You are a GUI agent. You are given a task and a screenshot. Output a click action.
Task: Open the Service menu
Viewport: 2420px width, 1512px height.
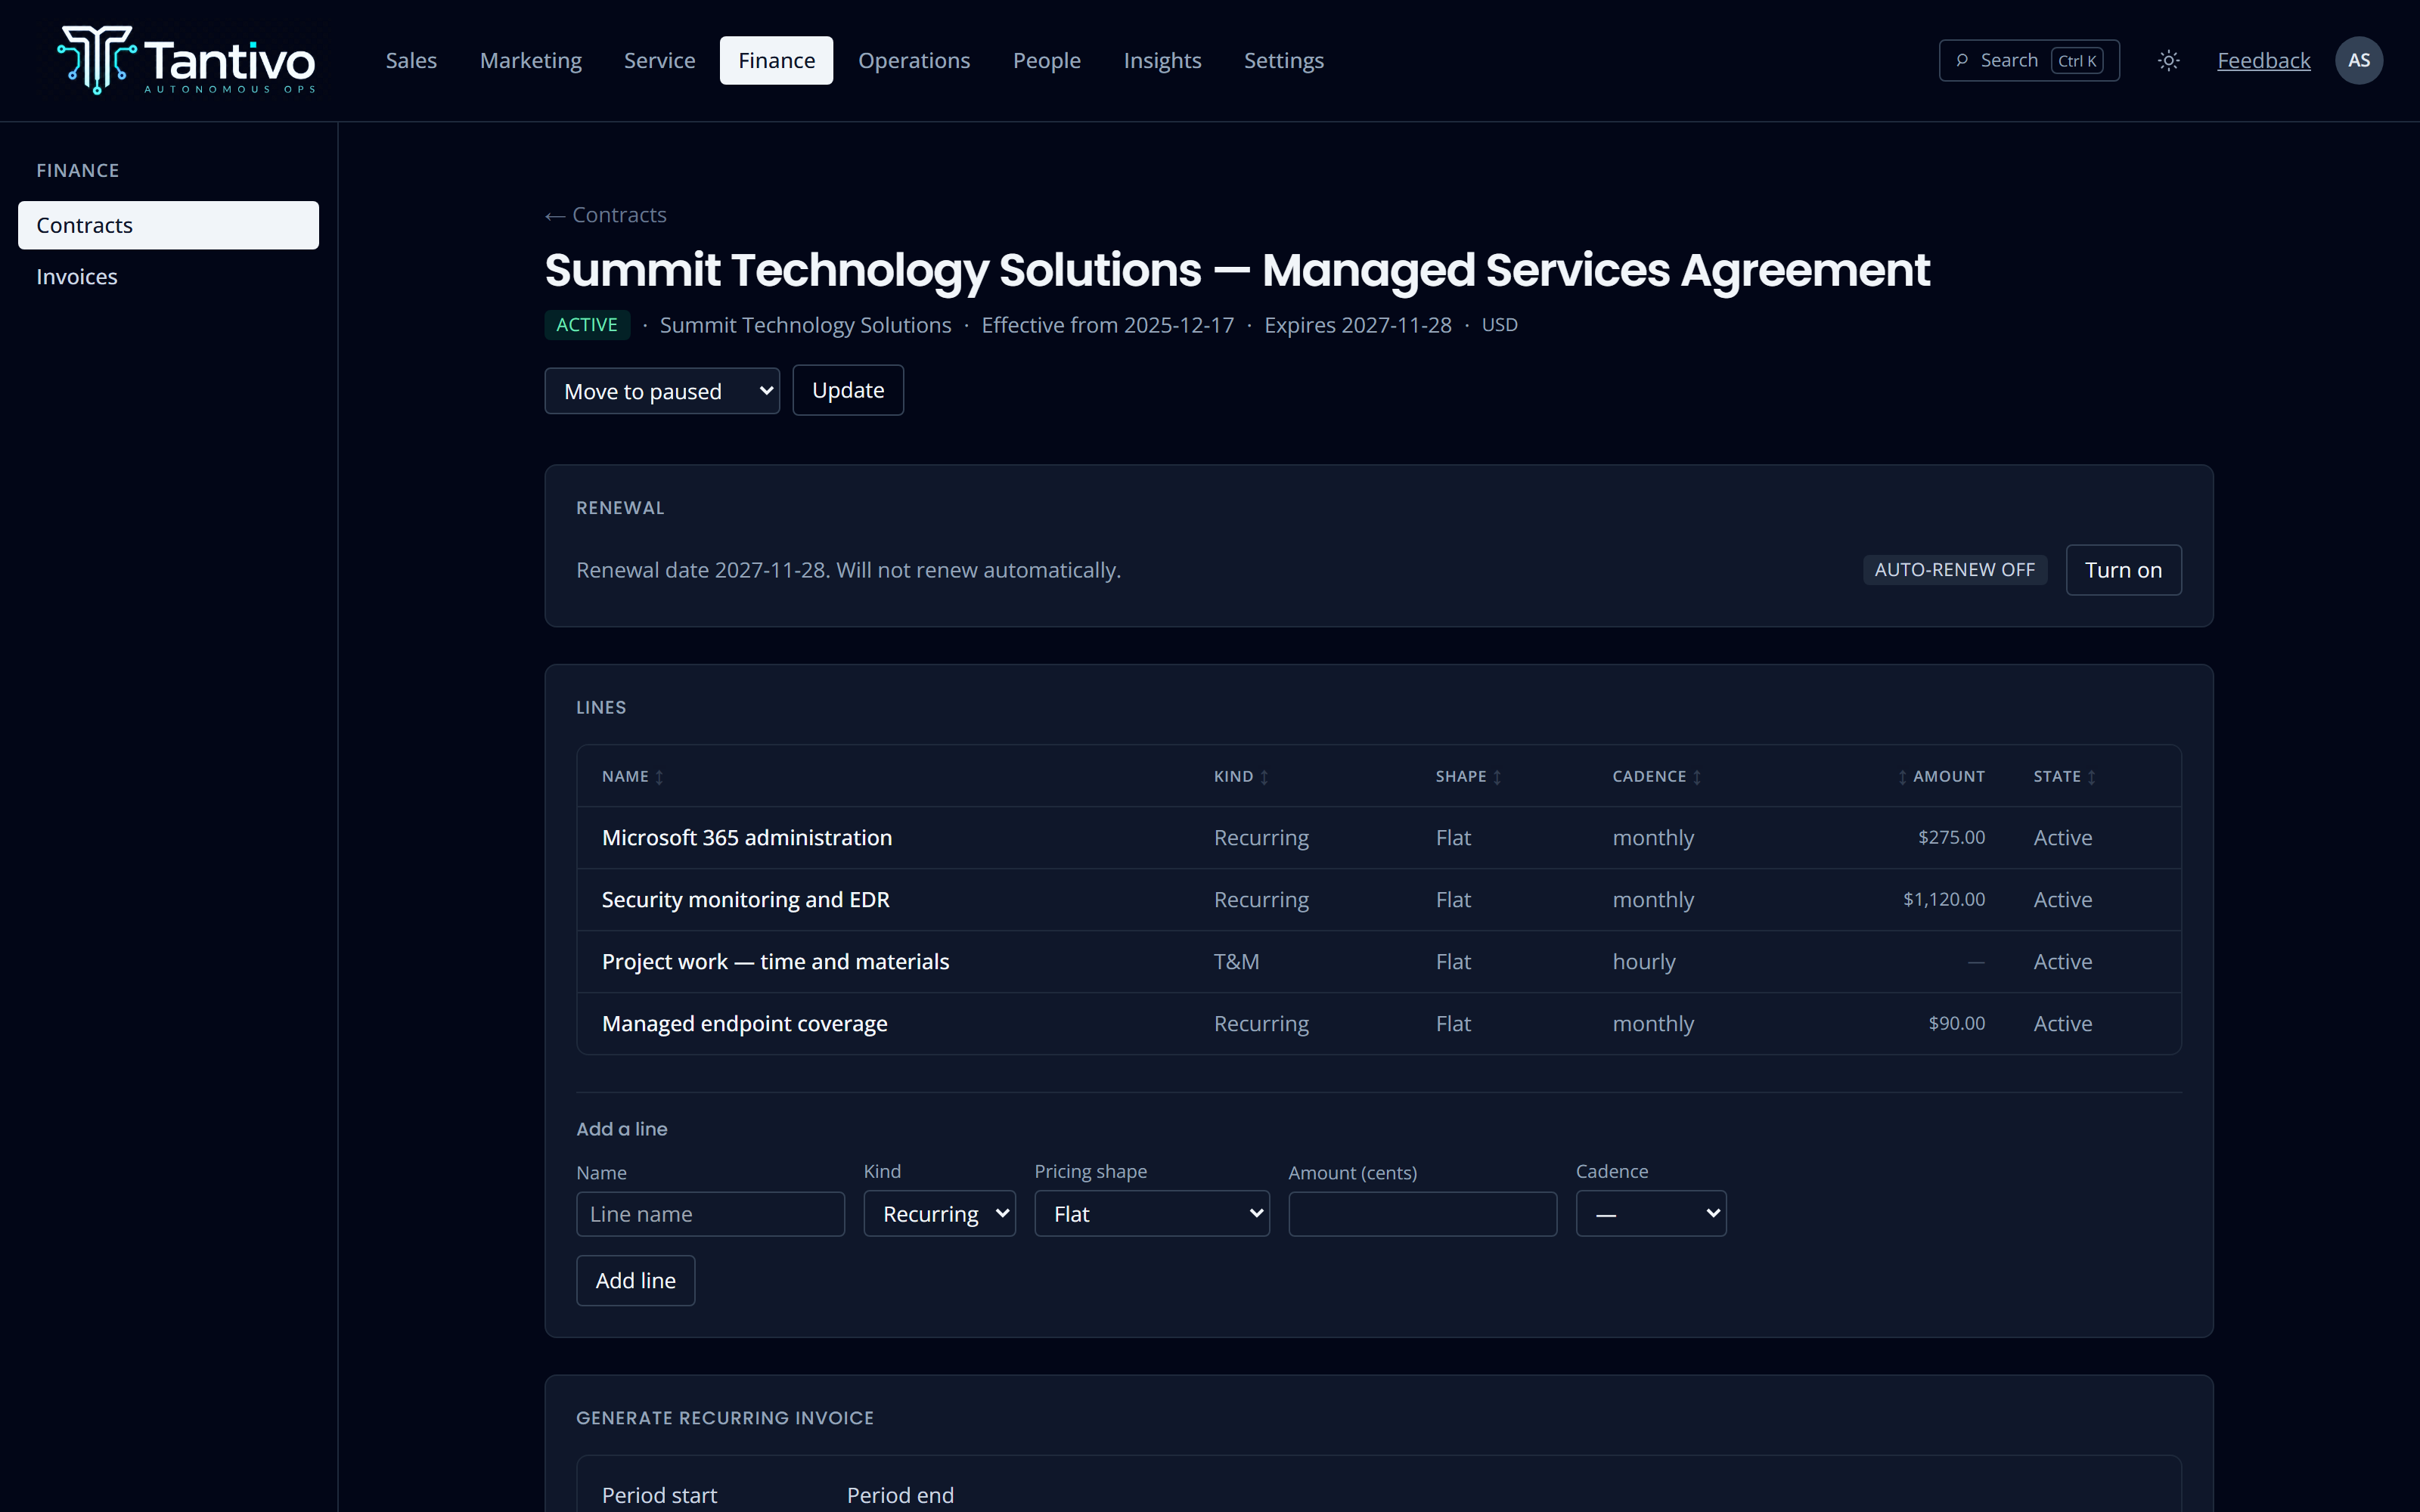click(659, 61)
